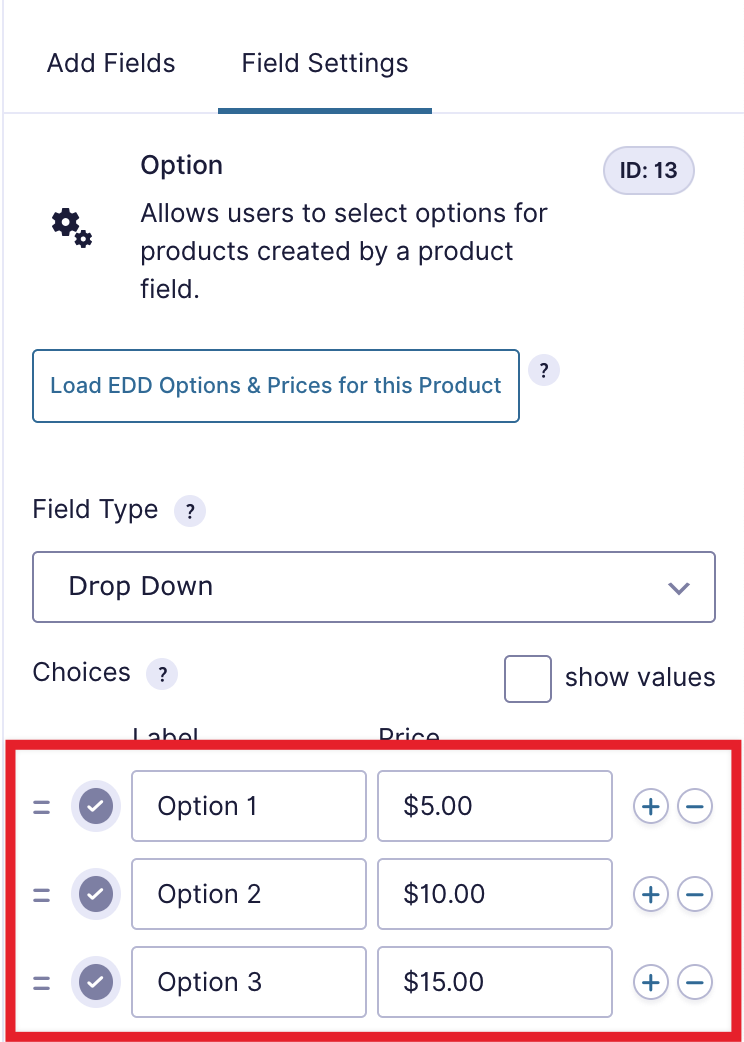Switch to the Add Fields tab

coord(111,64)
